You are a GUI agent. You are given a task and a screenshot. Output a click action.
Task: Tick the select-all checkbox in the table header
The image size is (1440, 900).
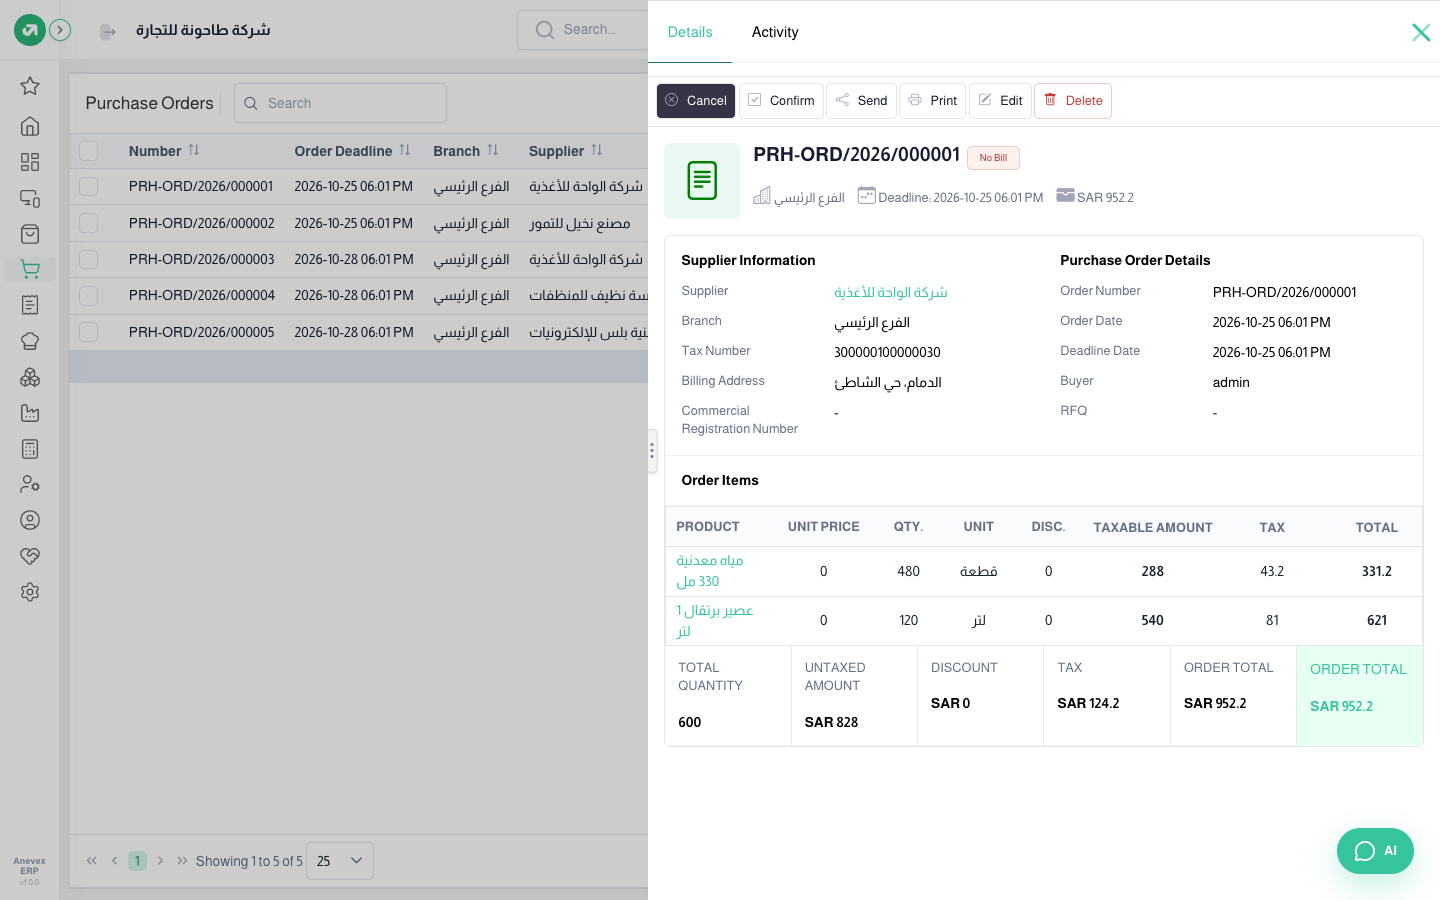click(x=89, y=151)
